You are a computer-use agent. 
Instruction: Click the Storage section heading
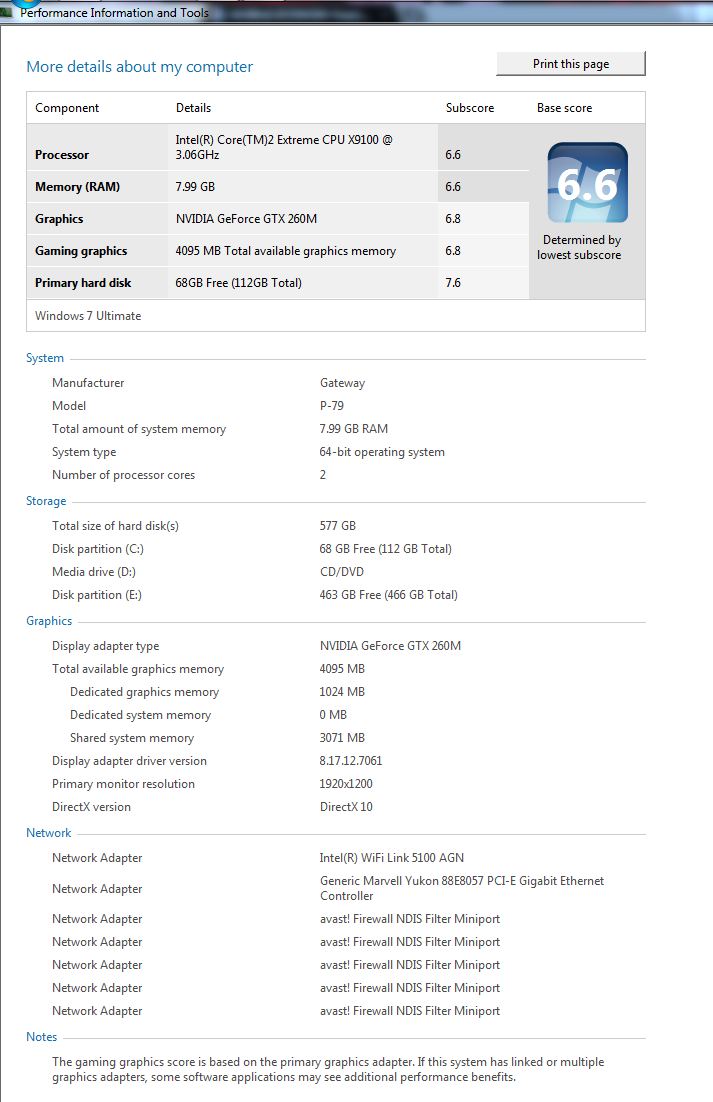coord(46,501)
